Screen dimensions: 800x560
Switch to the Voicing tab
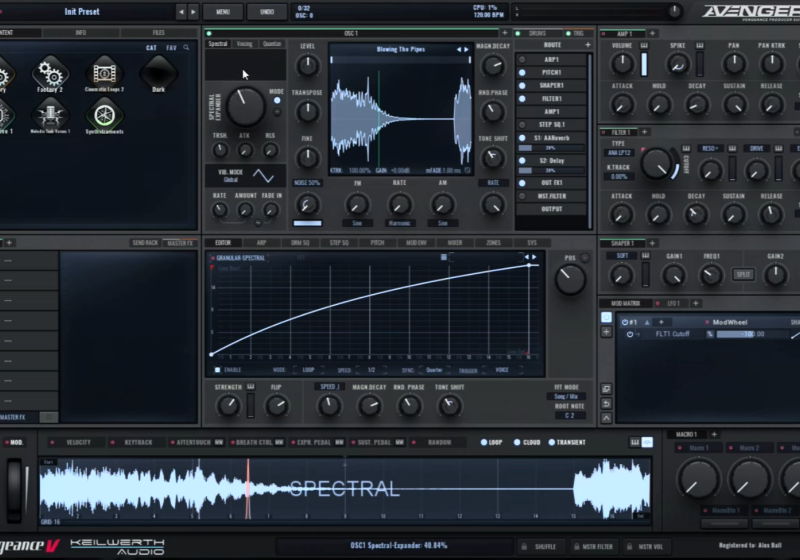[x=245, y=44]
